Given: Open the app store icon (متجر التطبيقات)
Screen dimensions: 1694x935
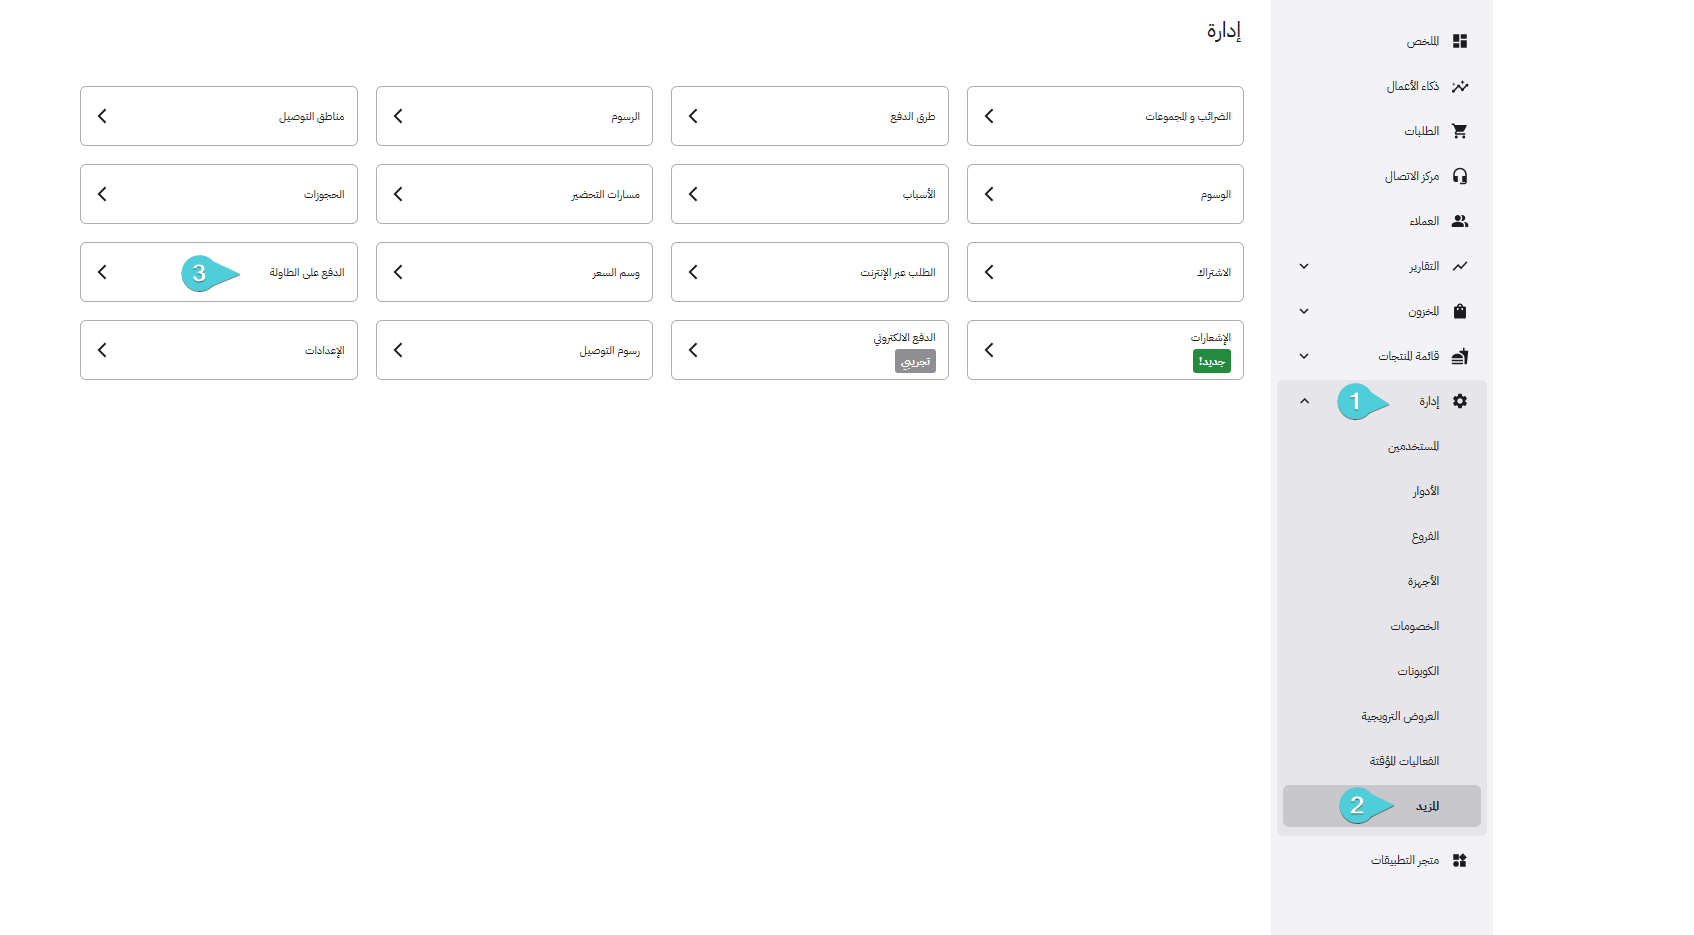Looking at the screenshot, I should (1460, 860).
